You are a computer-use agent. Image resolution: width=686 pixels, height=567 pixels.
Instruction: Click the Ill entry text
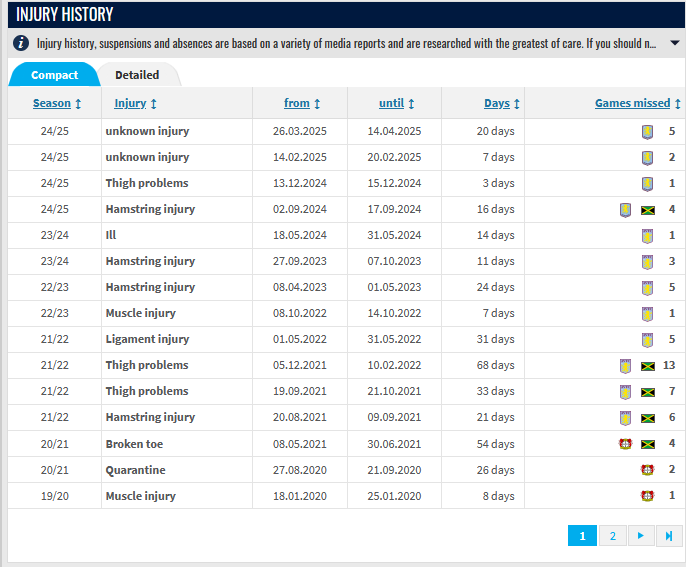coord(111,235)
